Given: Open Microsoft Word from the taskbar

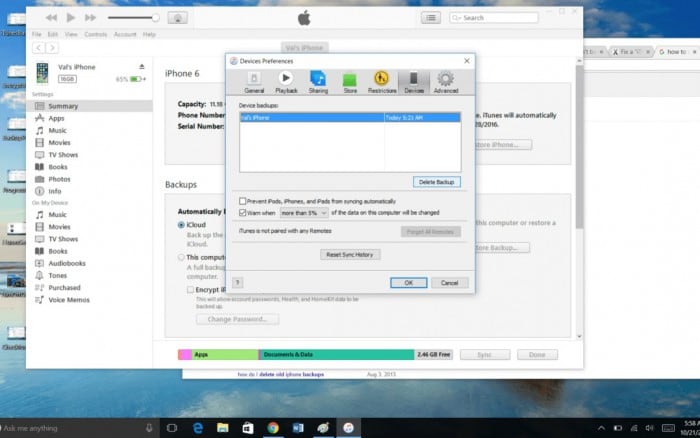Looking at the screenshot, I should coord(298,428).
